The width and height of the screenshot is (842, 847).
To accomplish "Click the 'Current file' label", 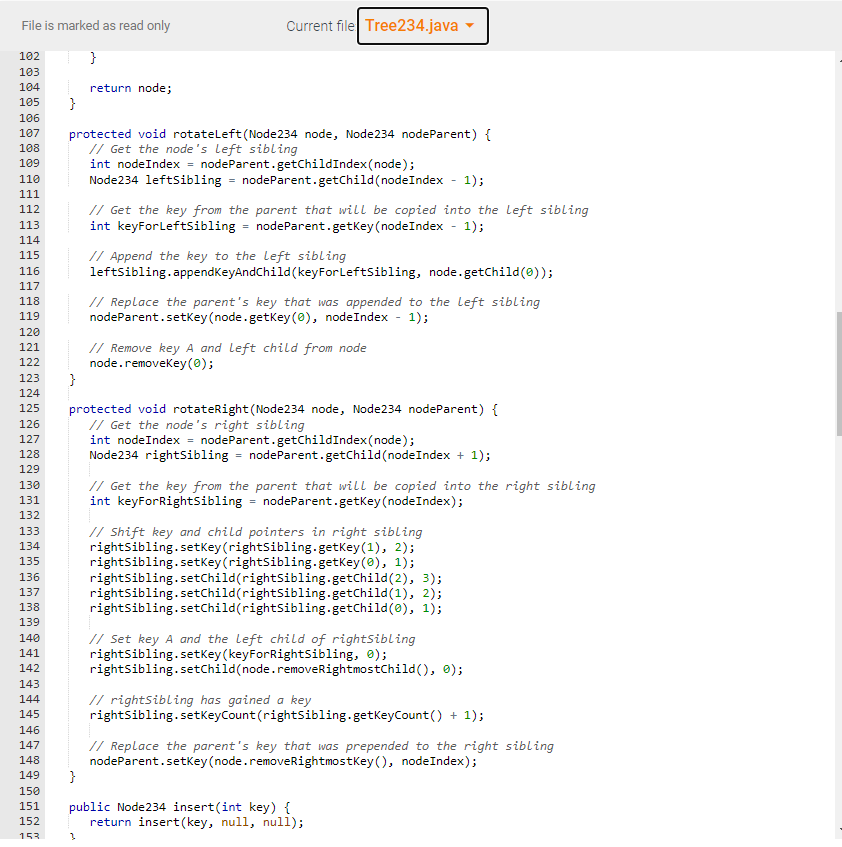I will (320, 26).
